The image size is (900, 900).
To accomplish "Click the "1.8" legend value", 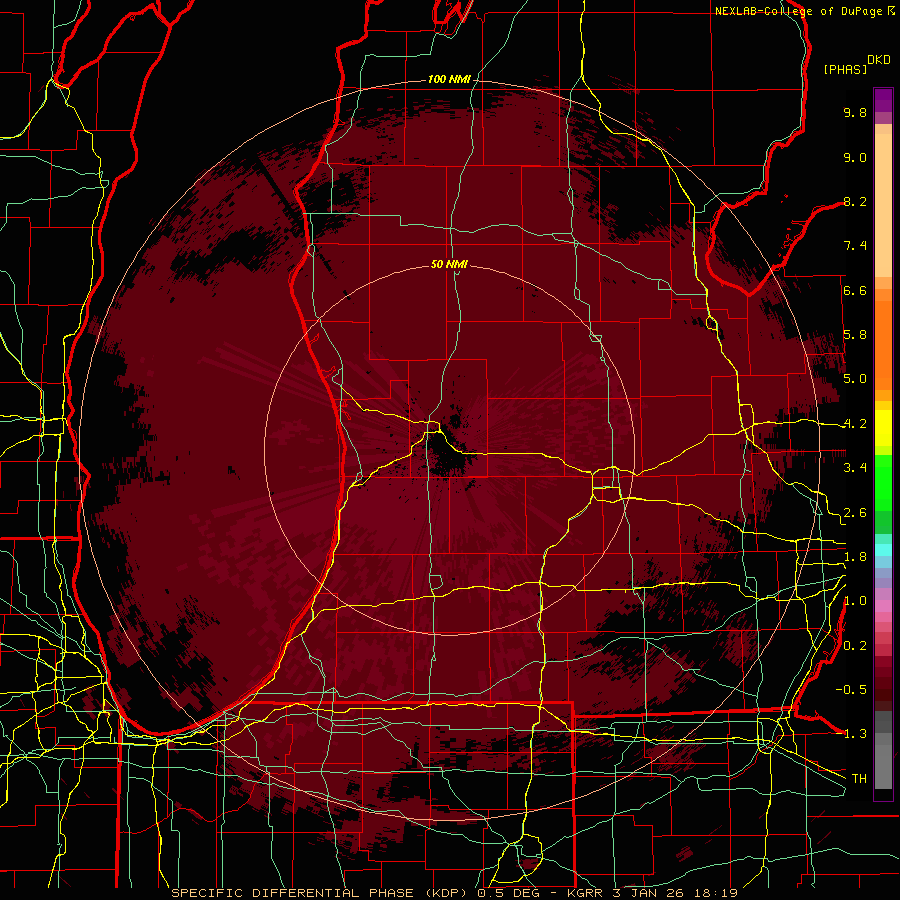I will click(x=855, y=557).
